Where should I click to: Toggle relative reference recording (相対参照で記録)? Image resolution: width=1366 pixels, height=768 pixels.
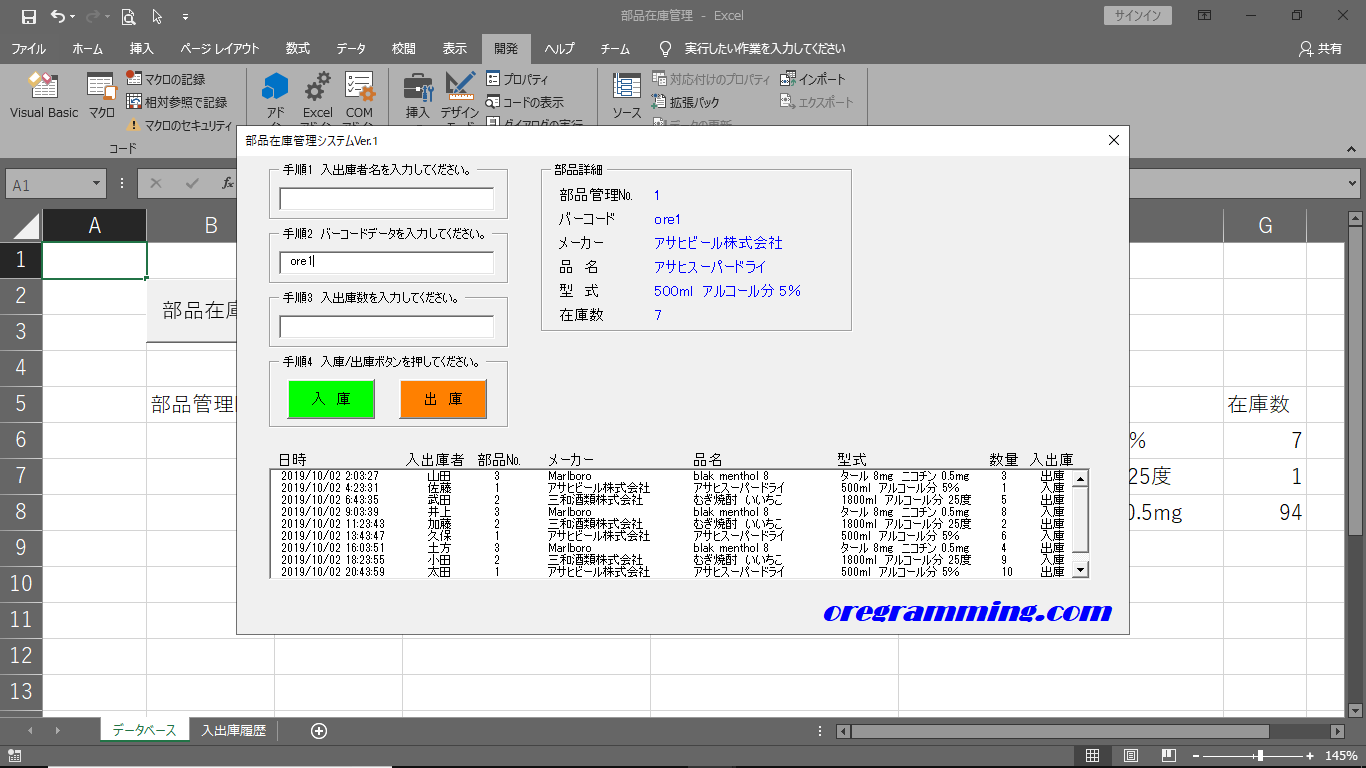[x=176, y=102]
